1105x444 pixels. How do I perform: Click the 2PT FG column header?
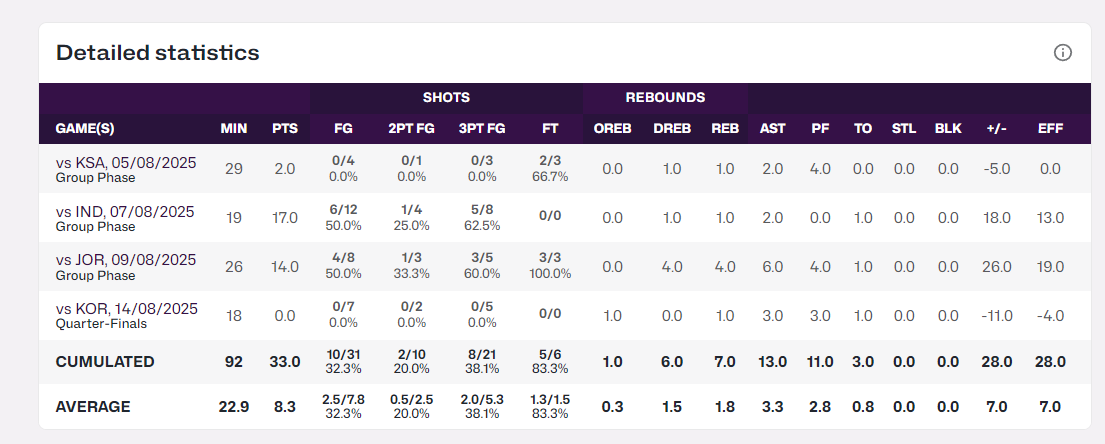coord(411,128)
